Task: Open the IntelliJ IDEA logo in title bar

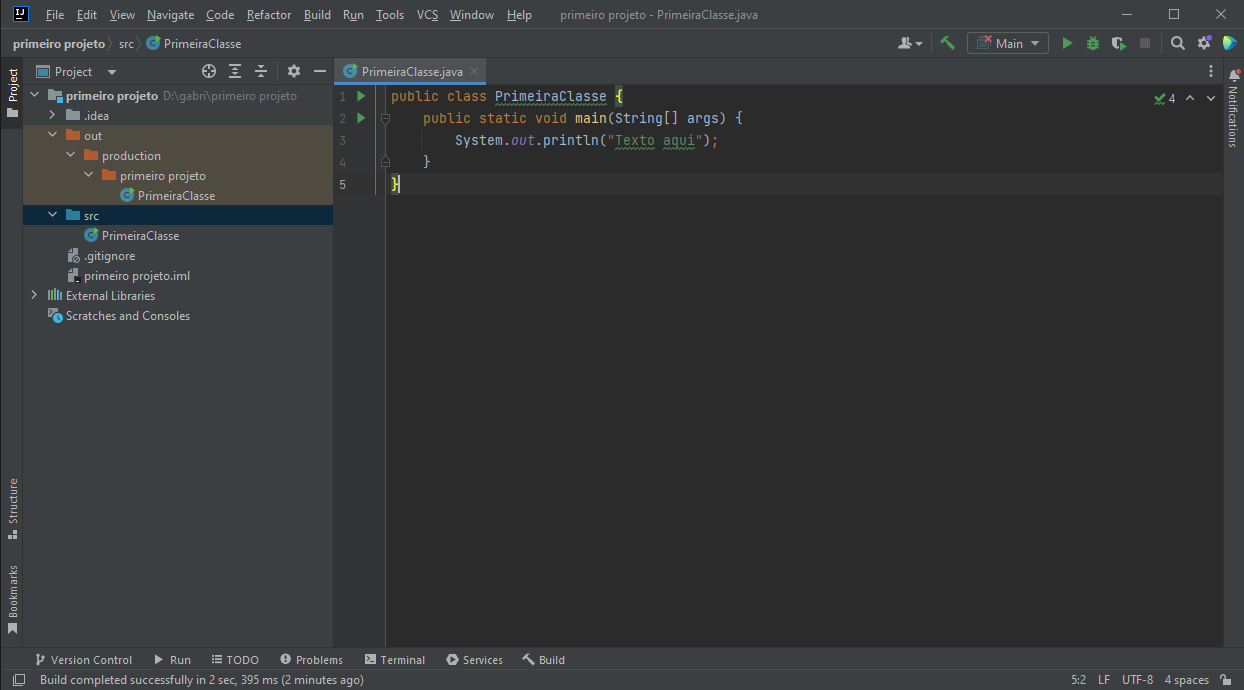Action: click(21, 14)
